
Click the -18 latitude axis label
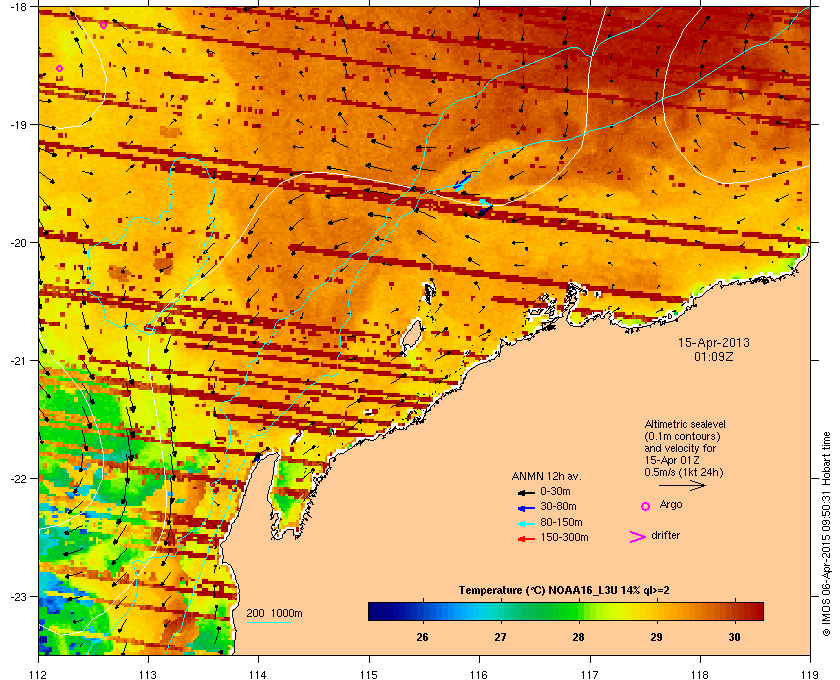point(19,7)
